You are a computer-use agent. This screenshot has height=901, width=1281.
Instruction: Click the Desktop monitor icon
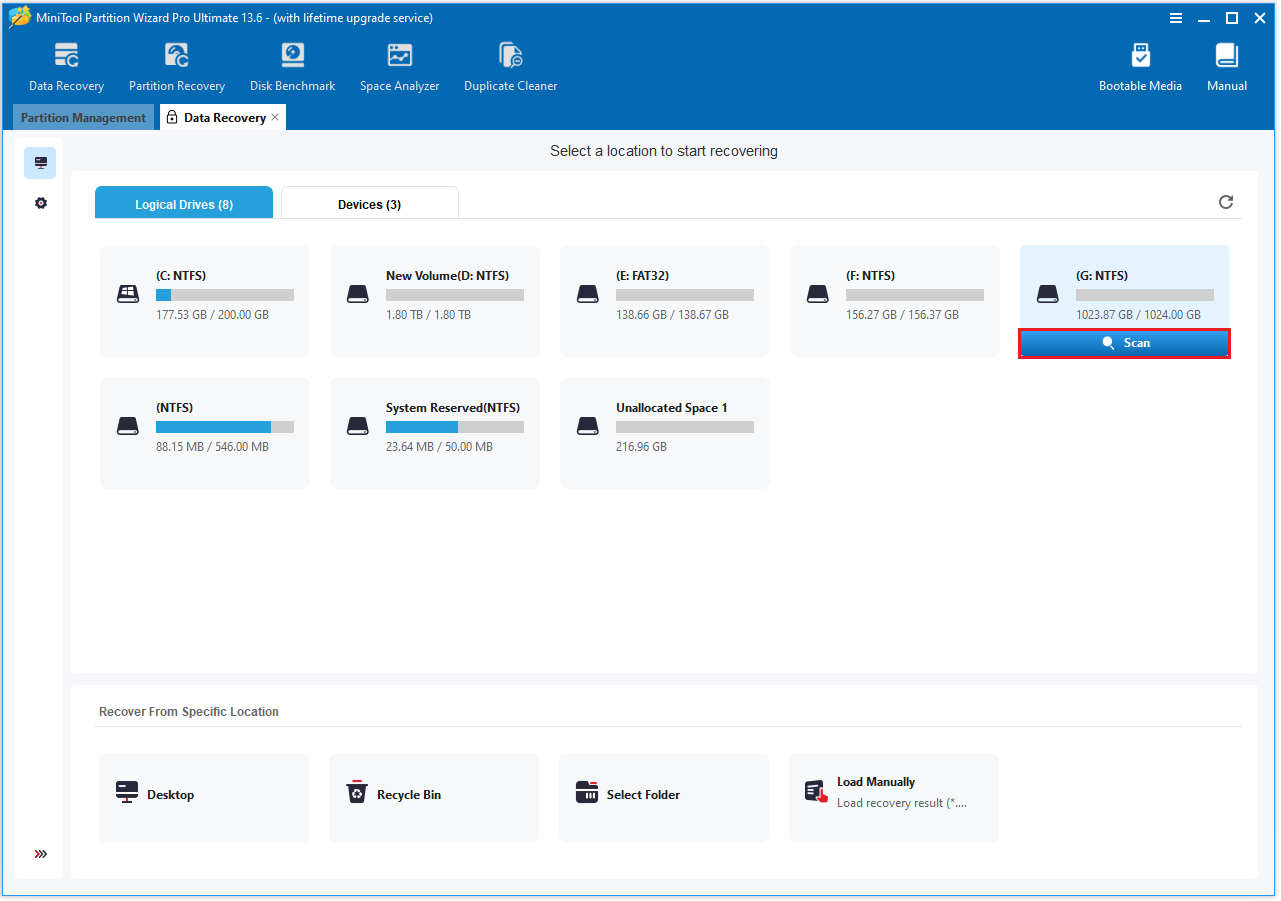[127, 793]
